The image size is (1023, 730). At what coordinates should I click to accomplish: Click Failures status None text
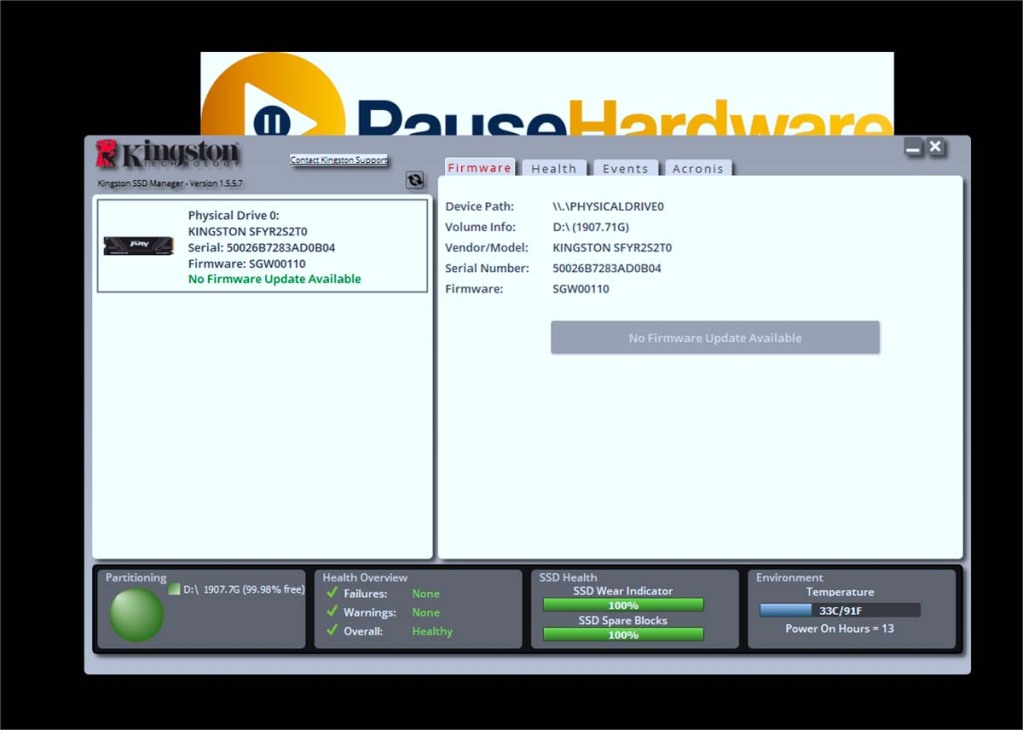(425, 593)
